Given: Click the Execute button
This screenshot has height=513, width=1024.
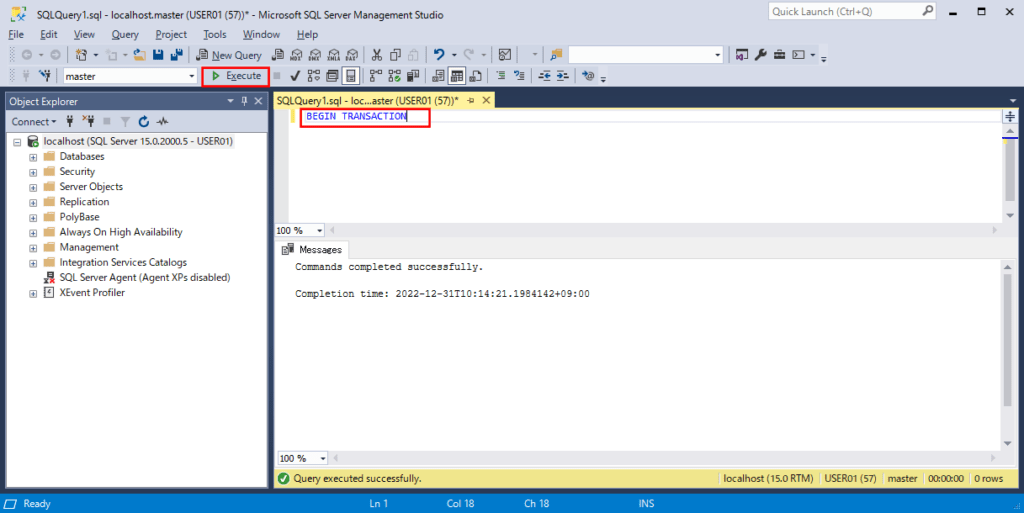Looking at the screenshot, I should (x=236, y=76).
